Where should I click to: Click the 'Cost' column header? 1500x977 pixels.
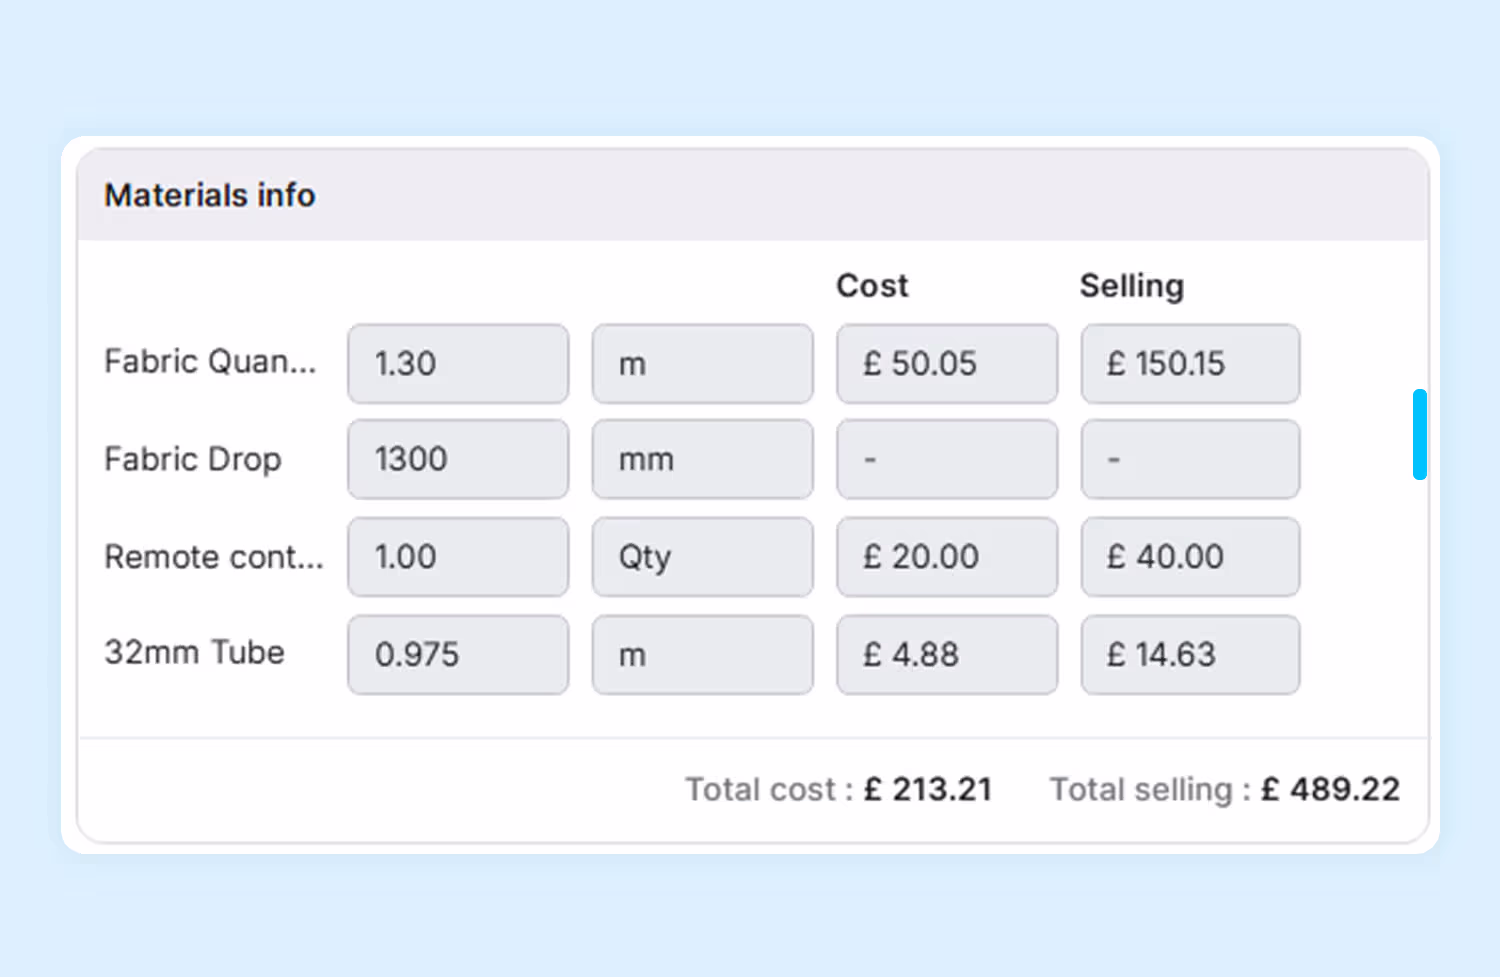[x=872, y=286]
